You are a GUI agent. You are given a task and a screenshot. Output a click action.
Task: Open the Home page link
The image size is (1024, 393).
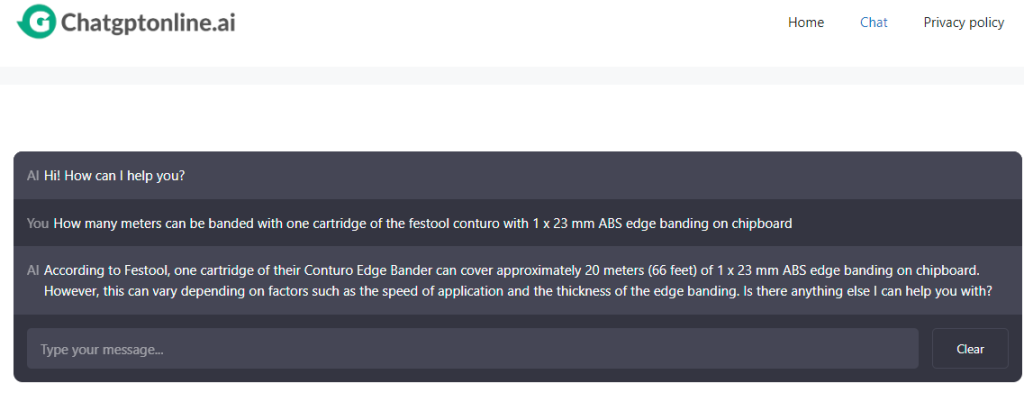(x=806, y=23)
